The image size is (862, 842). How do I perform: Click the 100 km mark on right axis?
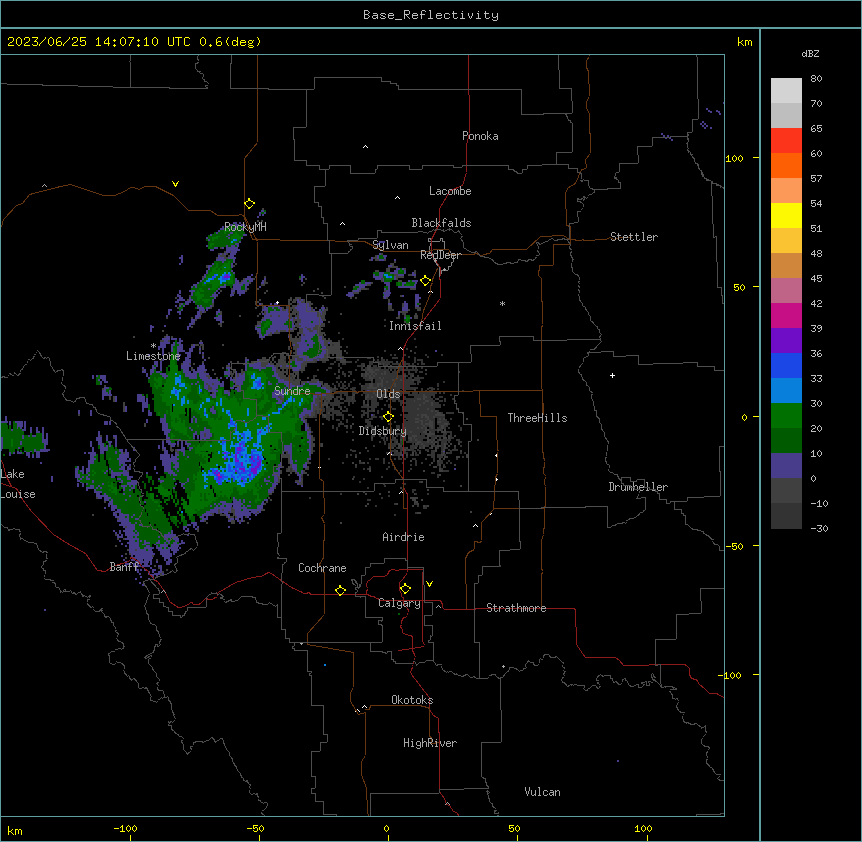point(734,158)
